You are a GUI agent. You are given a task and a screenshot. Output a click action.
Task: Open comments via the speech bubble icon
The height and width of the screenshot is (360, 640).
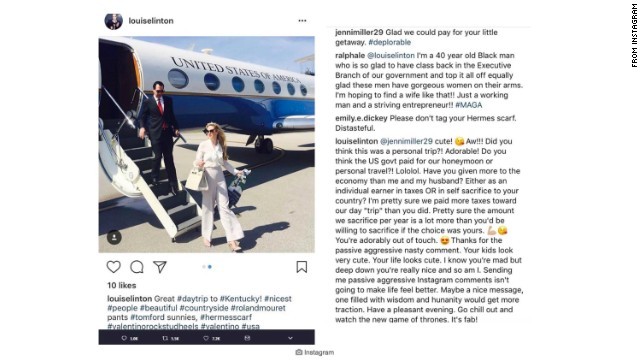(x=137, y=267)
